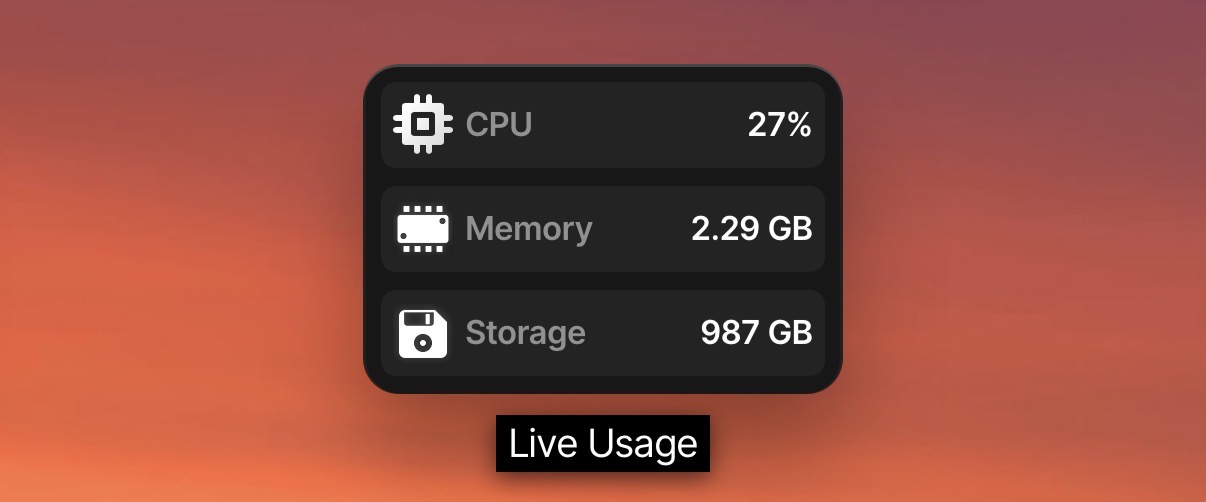This screenshot has height=502, width=1206.
Task: Click the 987 GB storage value
Action: point(756,333)
